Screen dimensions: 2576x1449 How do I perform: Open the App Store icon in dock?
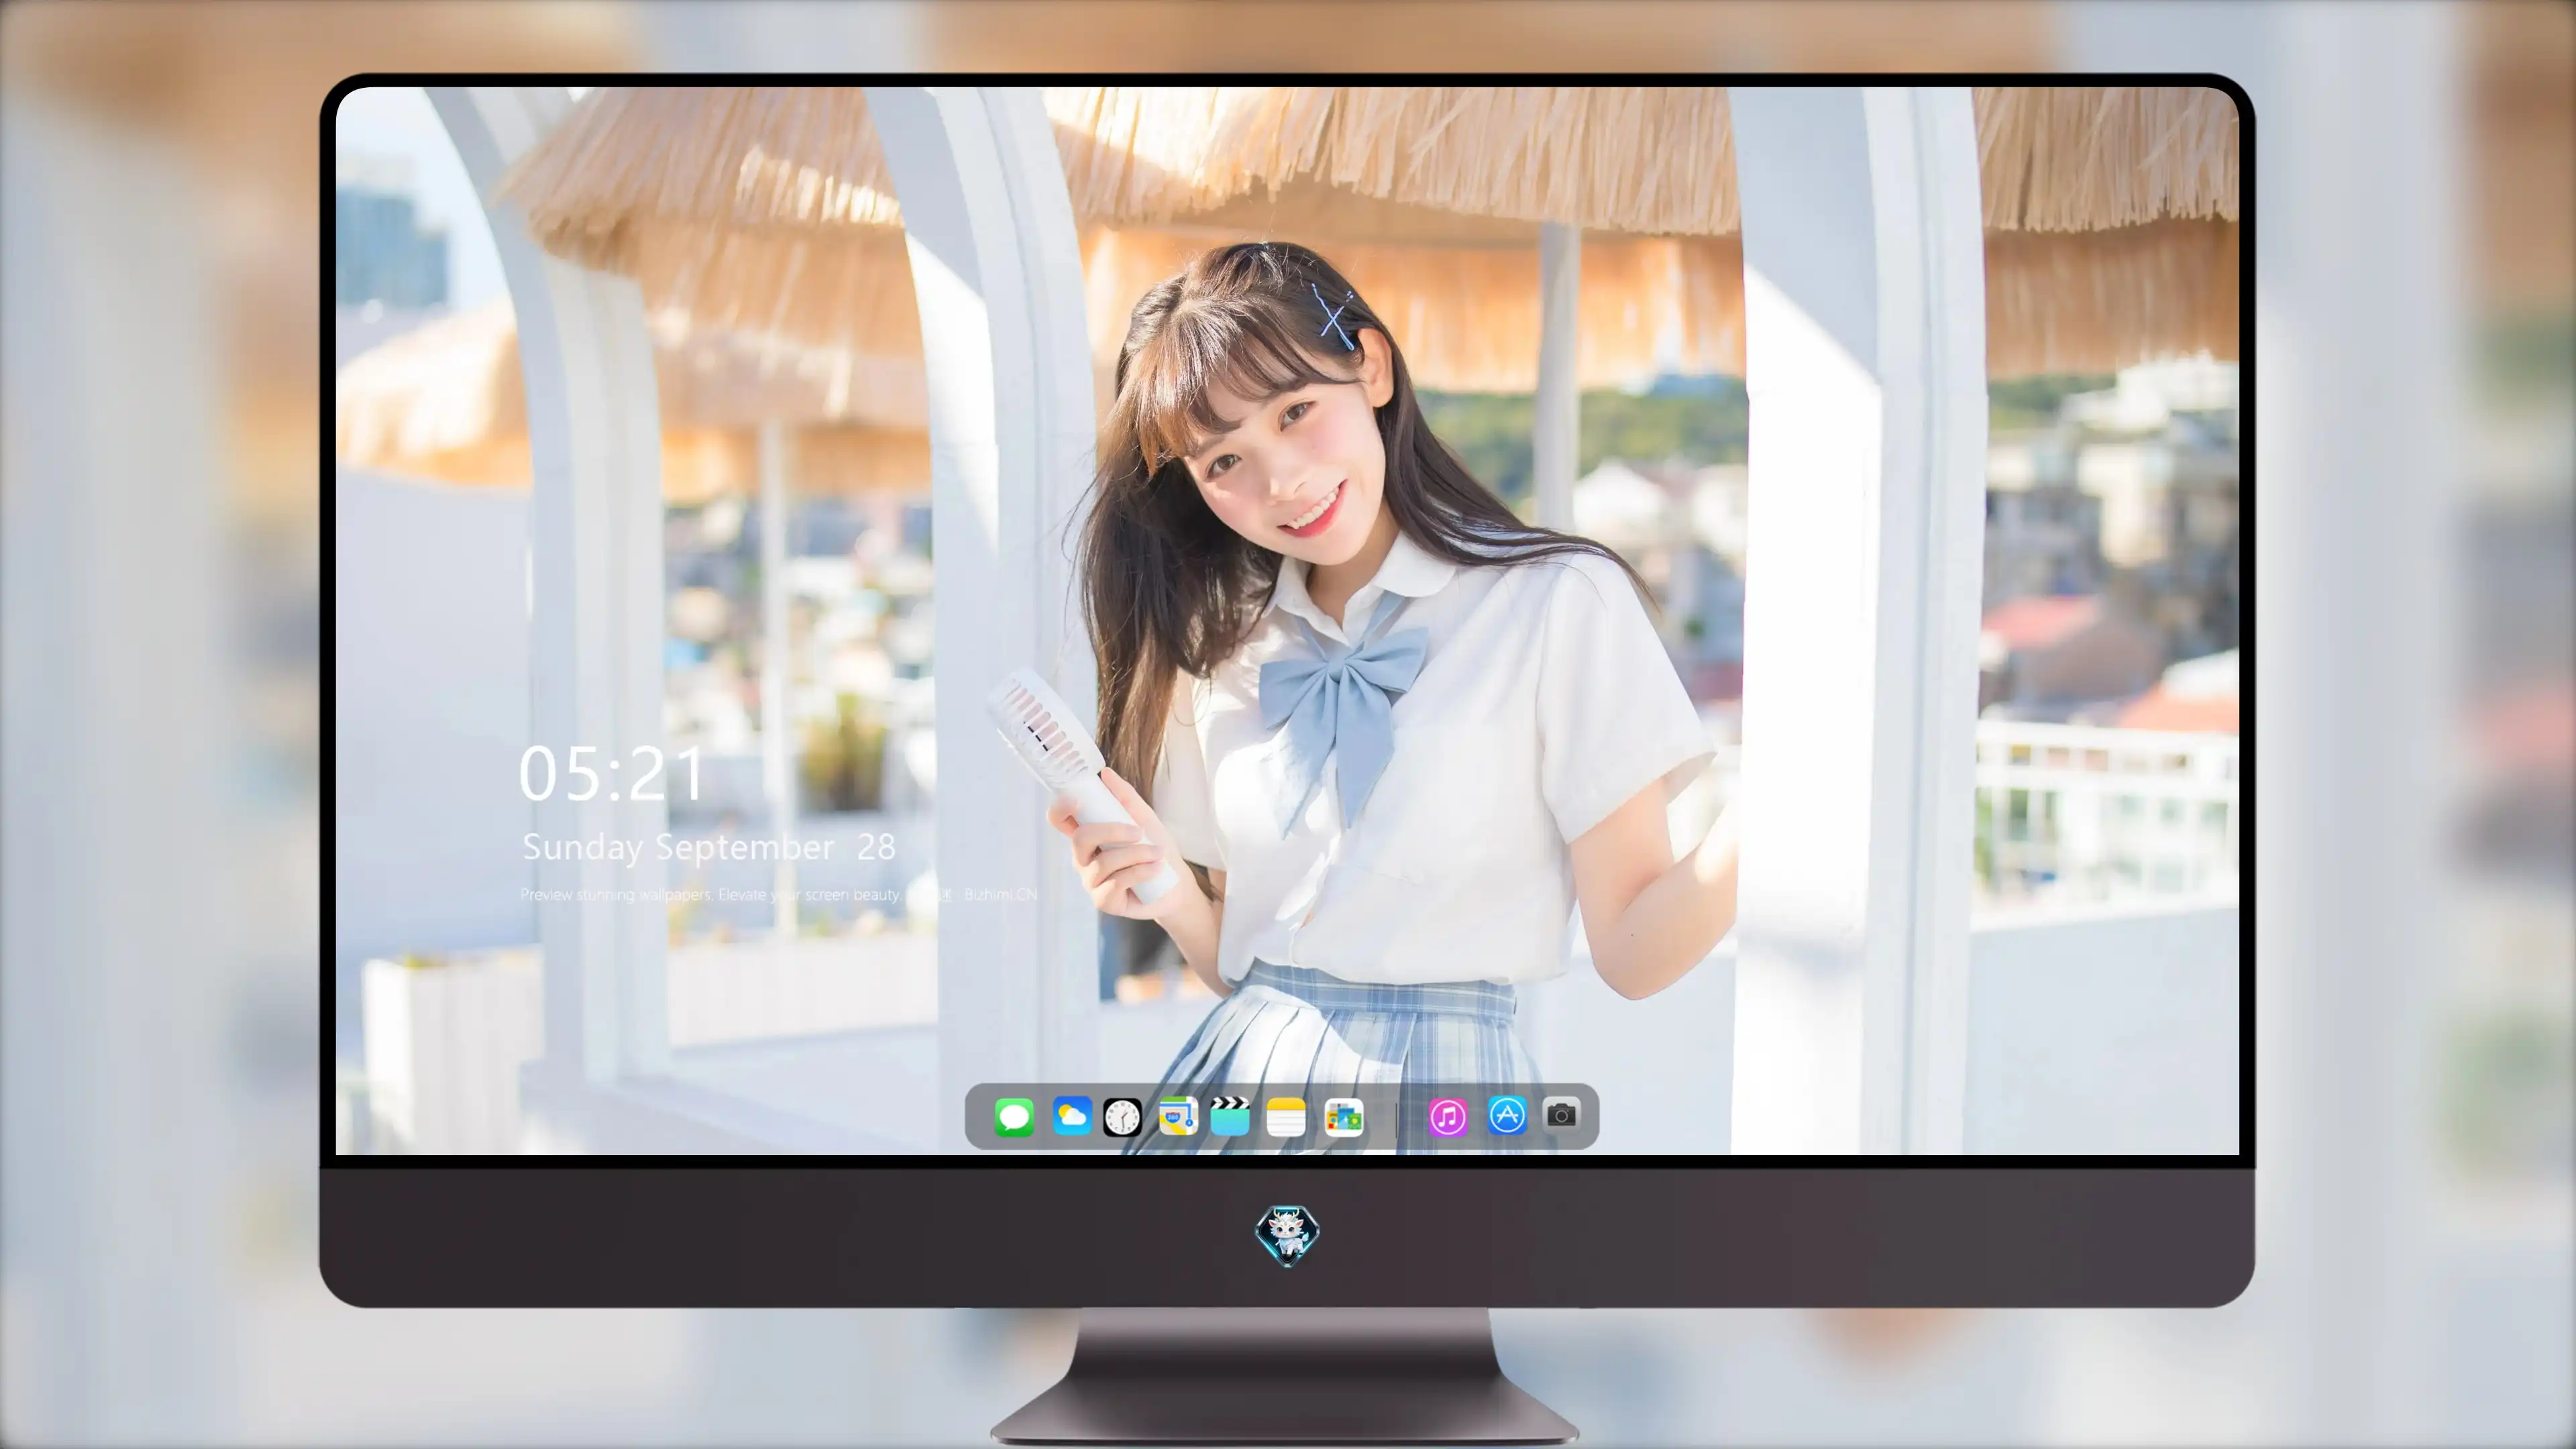[x=1507, y=1116]
